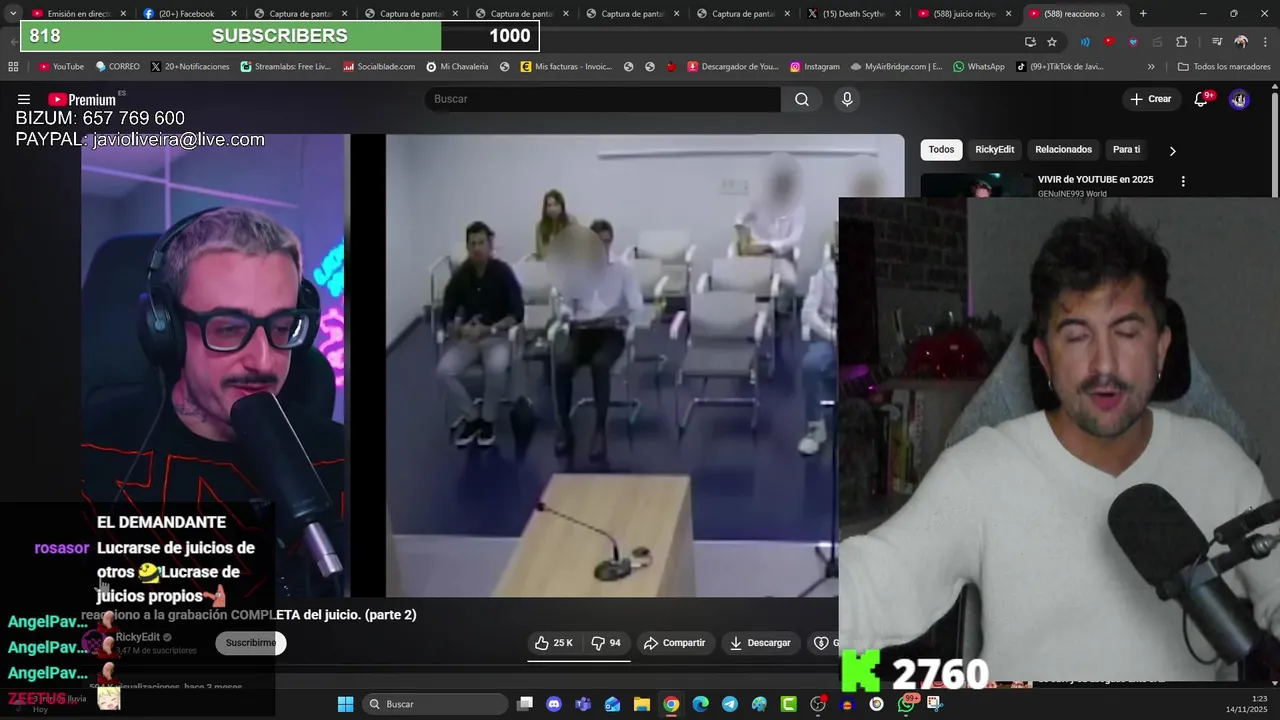Screen dimensions: 1280x720
Task: Select the Todos filter chip
Action: pyautogui.click(x=941, y=150)
